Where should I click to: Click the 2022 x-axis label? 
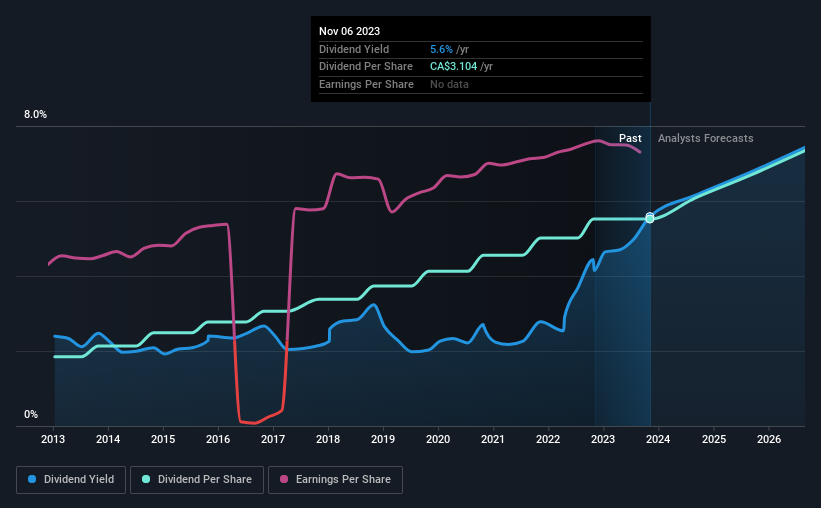click(548, 439)
